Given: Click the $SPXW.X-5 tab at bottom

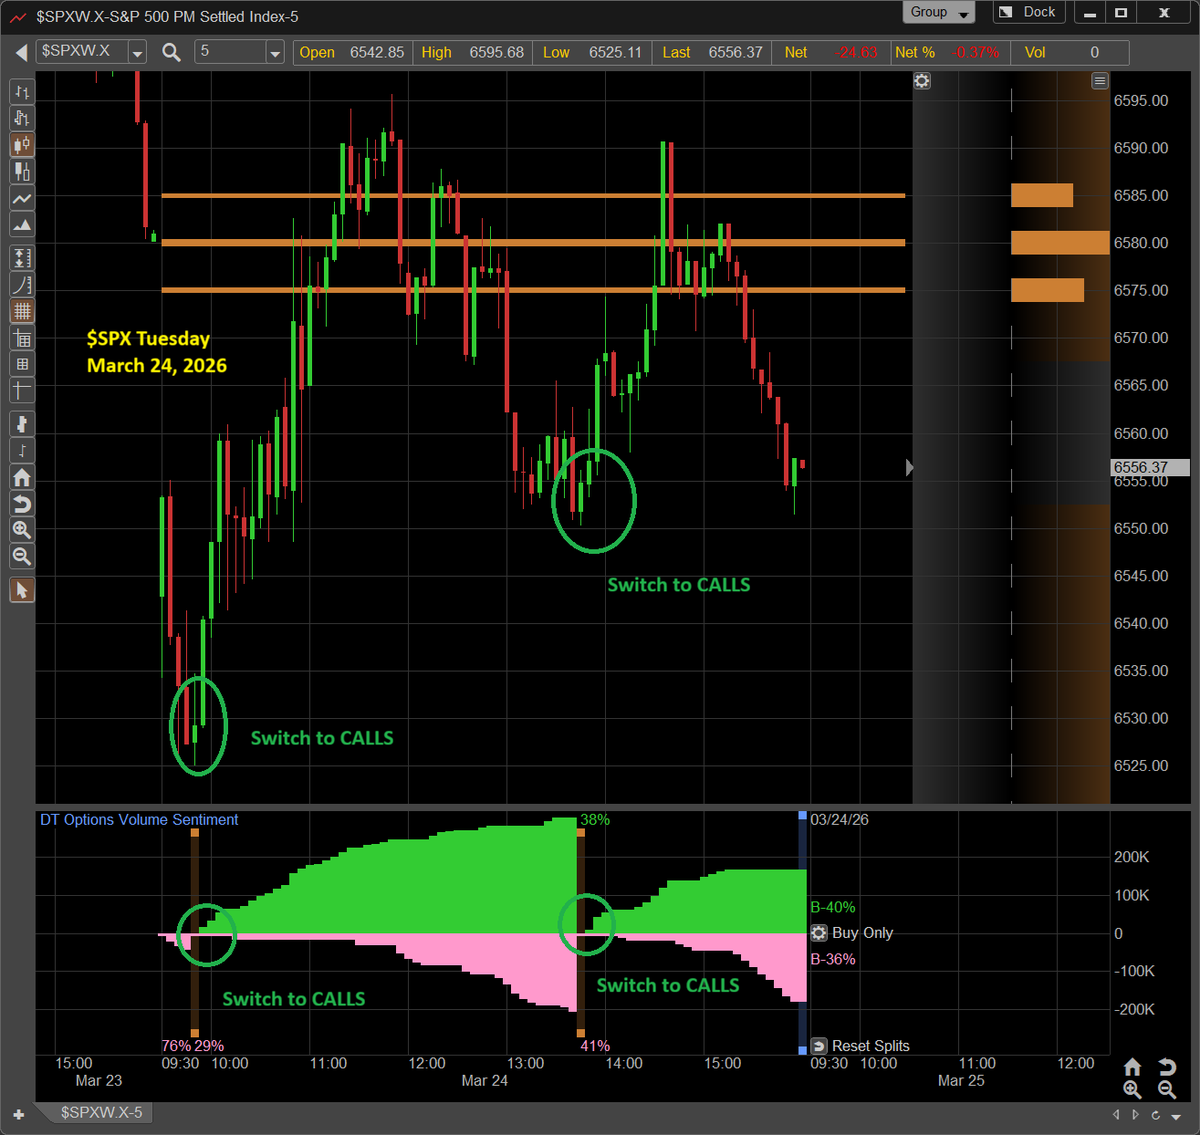Looking at the screenshot, I should point(101,1112).
